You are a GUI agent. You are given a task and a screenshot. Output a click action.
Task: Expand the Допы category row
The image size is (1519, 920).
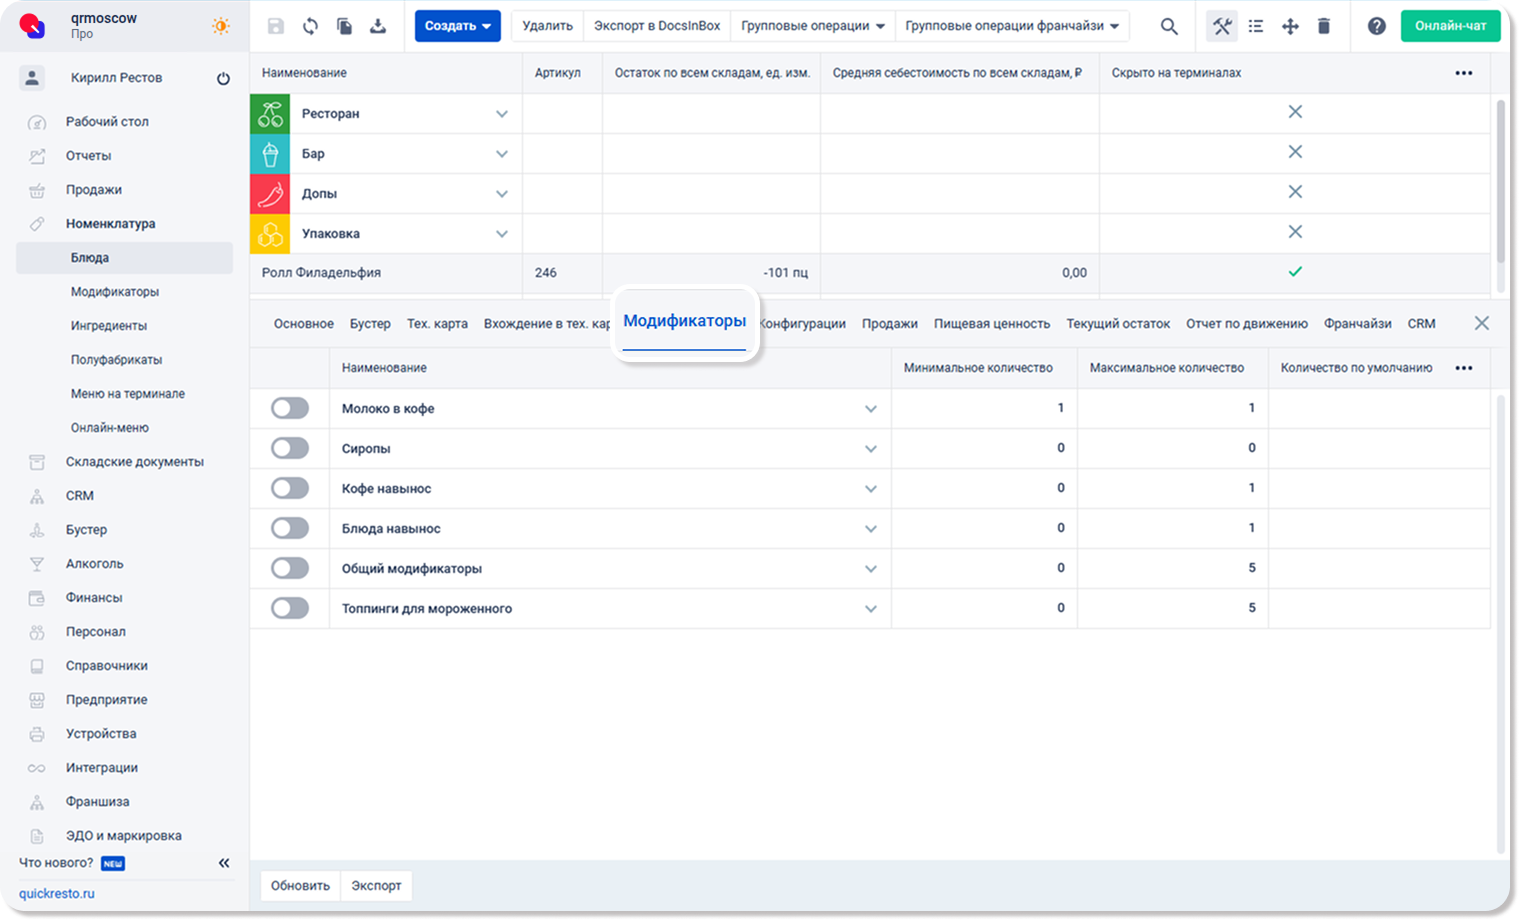pyautogui.click(x=502, y=194)
